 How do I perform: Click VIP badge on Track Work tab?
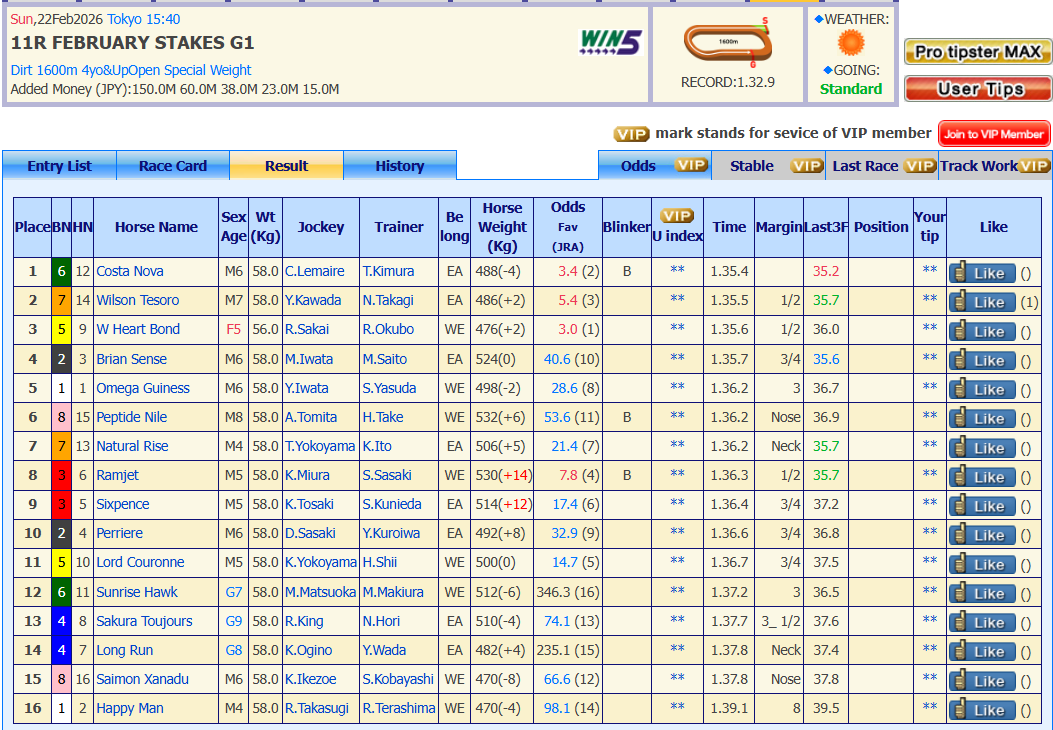1034,165
